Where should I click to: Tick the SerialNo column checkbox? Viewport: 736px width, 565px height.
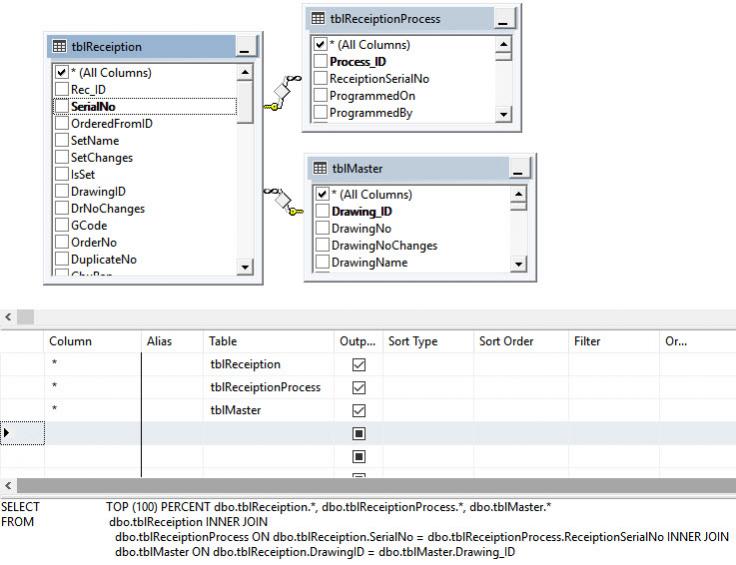pos(61,107)
